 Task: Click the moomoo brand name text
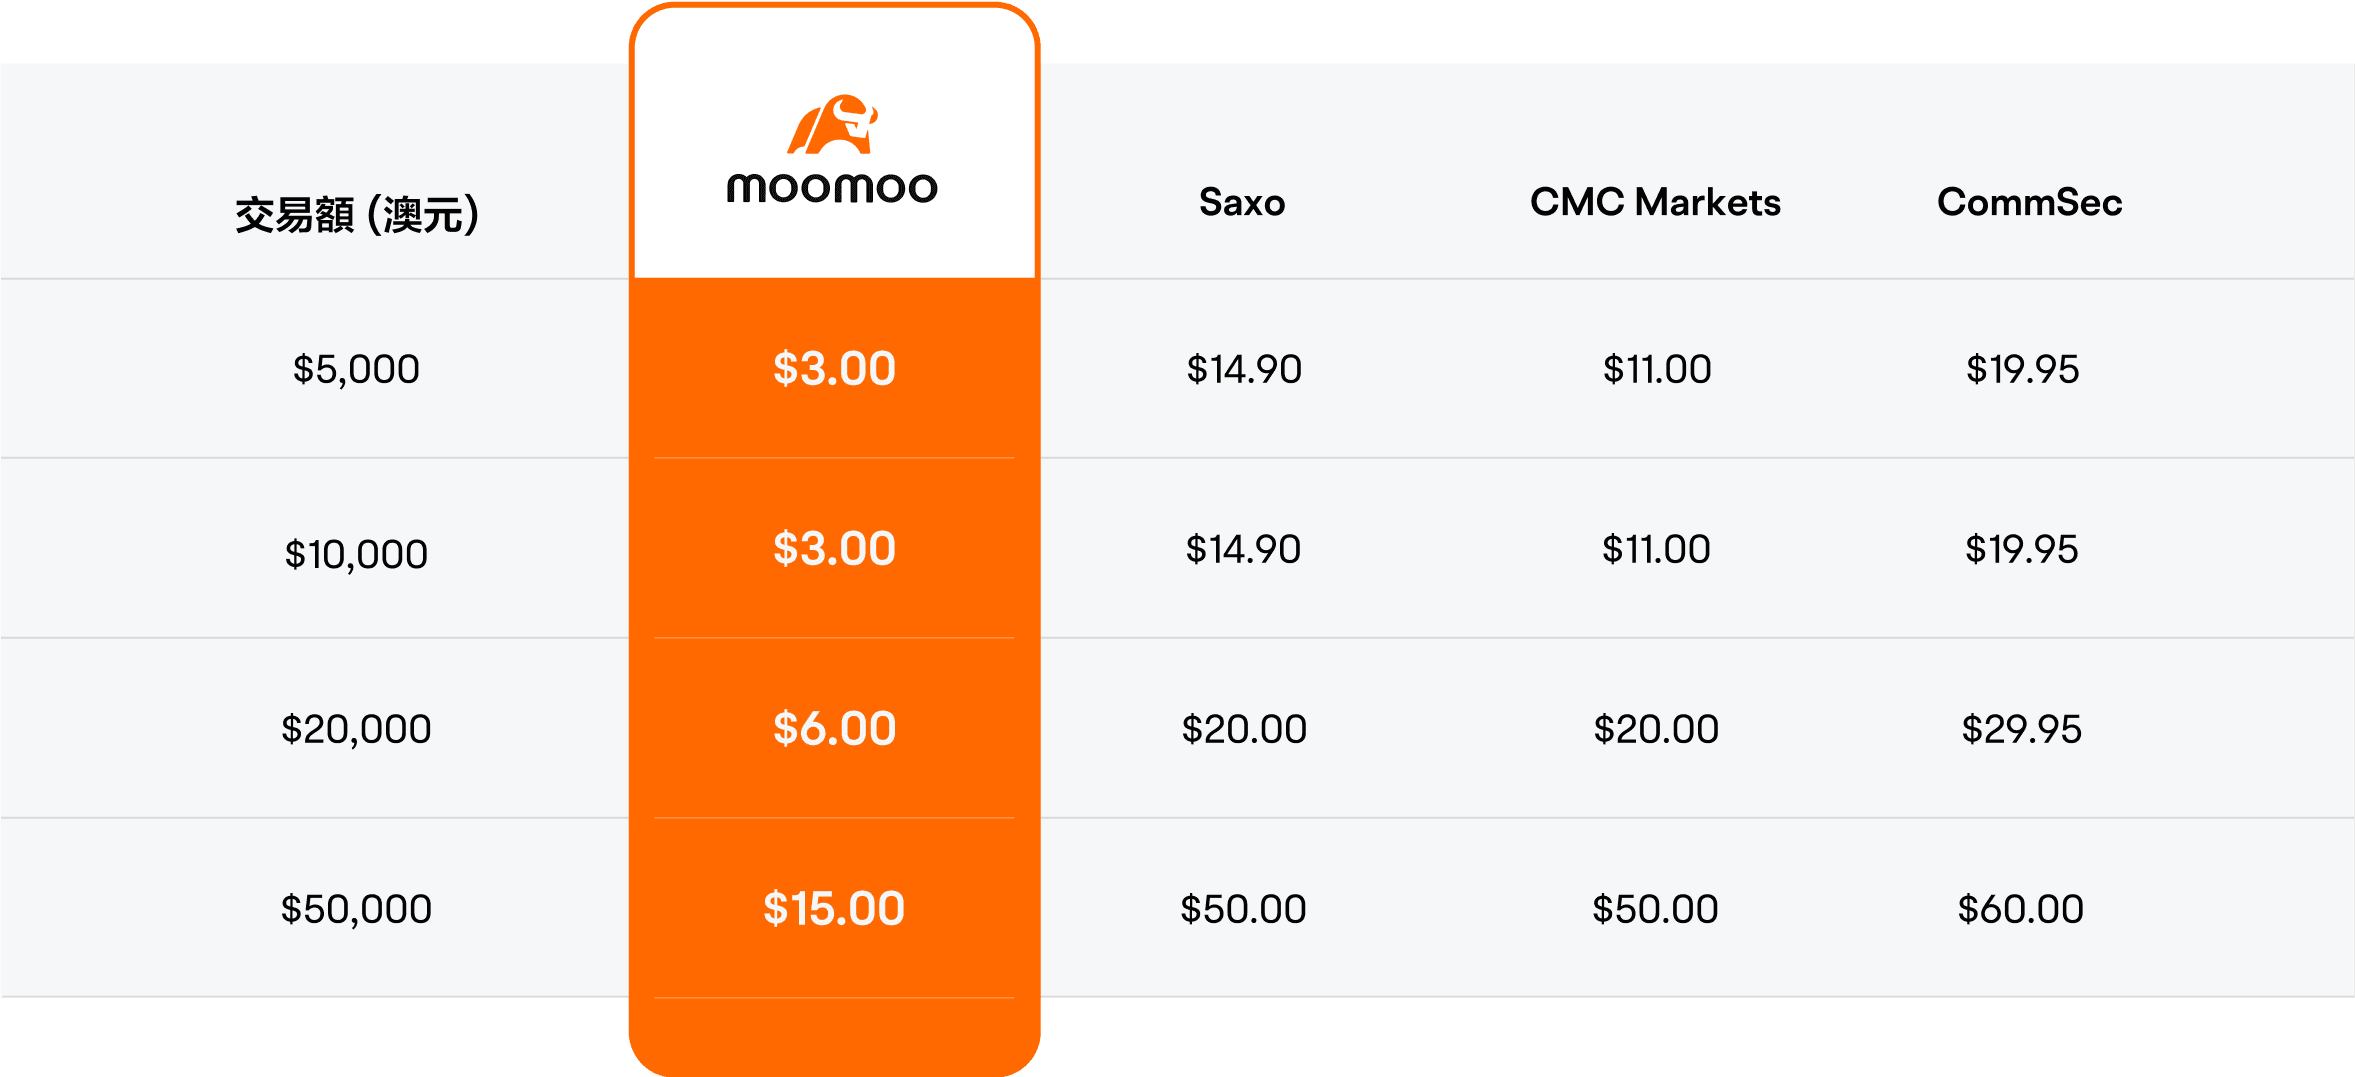coord(832,188)
